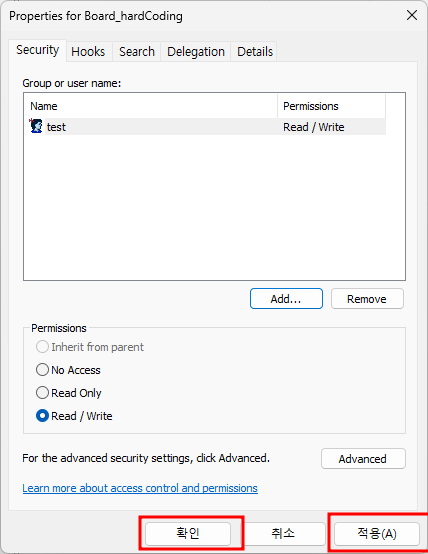Switch to the Security tab

pyautogui.click(x=37, y=50)
